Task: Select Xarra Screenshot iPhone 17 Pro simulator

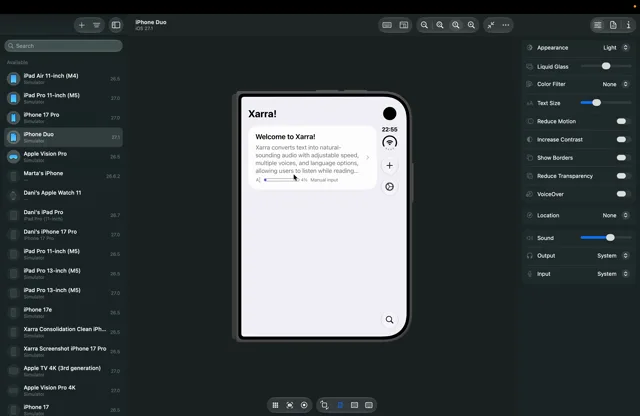Action: [x=63, y=351]
